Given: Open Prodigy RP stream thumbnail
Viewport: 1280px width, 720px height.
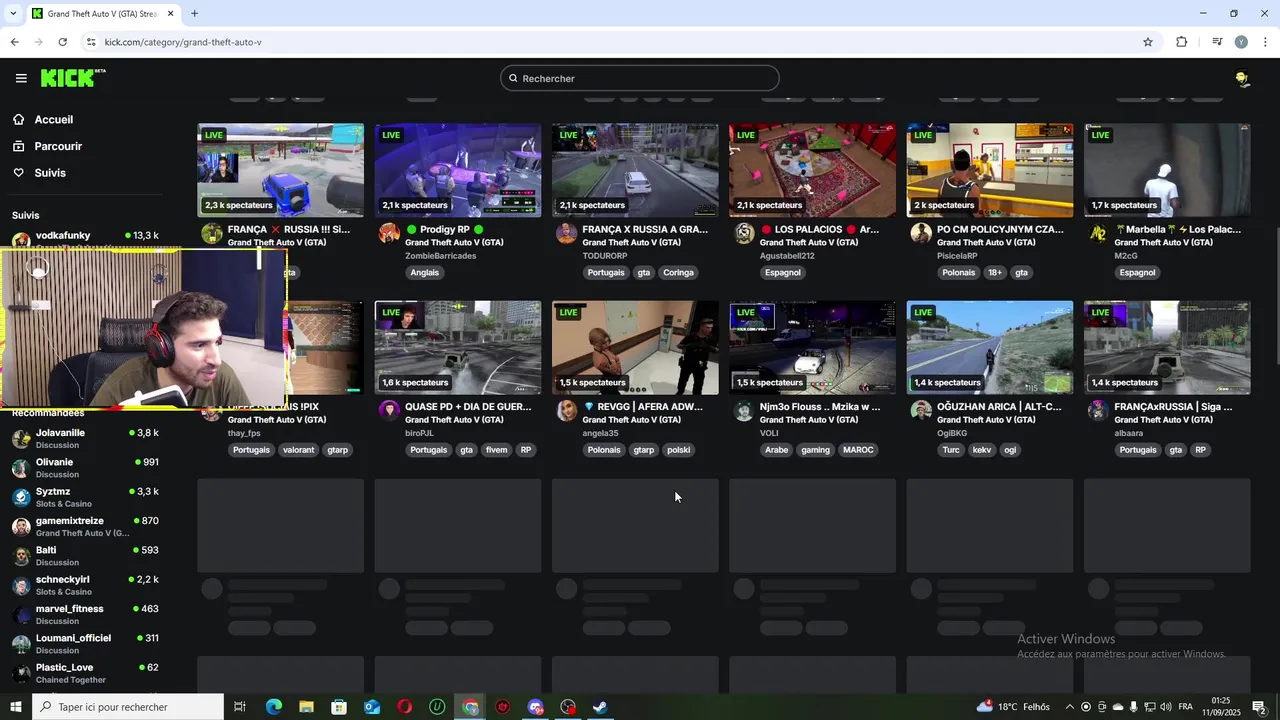Looking at the screenshot, I should click(x=458, y=170).
